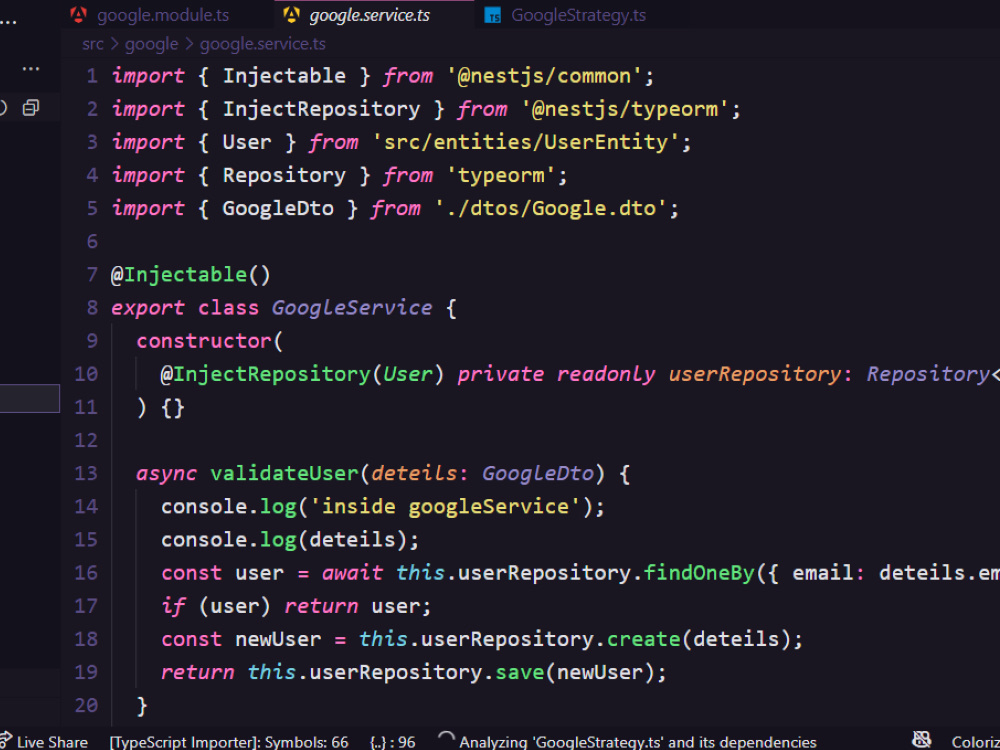Click the '{..} : 96' status bar entry
The width and height of the screenshot is (1000, 750).
point(392,742)
